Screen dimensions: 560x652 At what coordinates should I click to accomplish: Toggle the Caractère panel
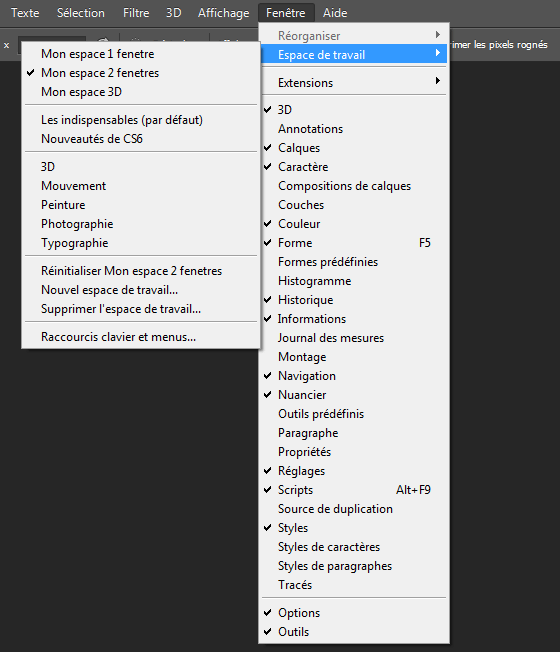tap(354, 166)
